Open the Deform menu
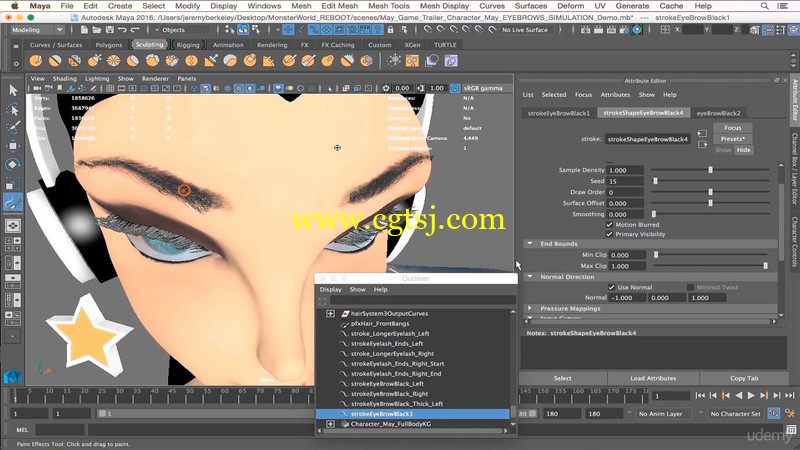Screen dimensions: 800x450 click(x=570, y=6)
